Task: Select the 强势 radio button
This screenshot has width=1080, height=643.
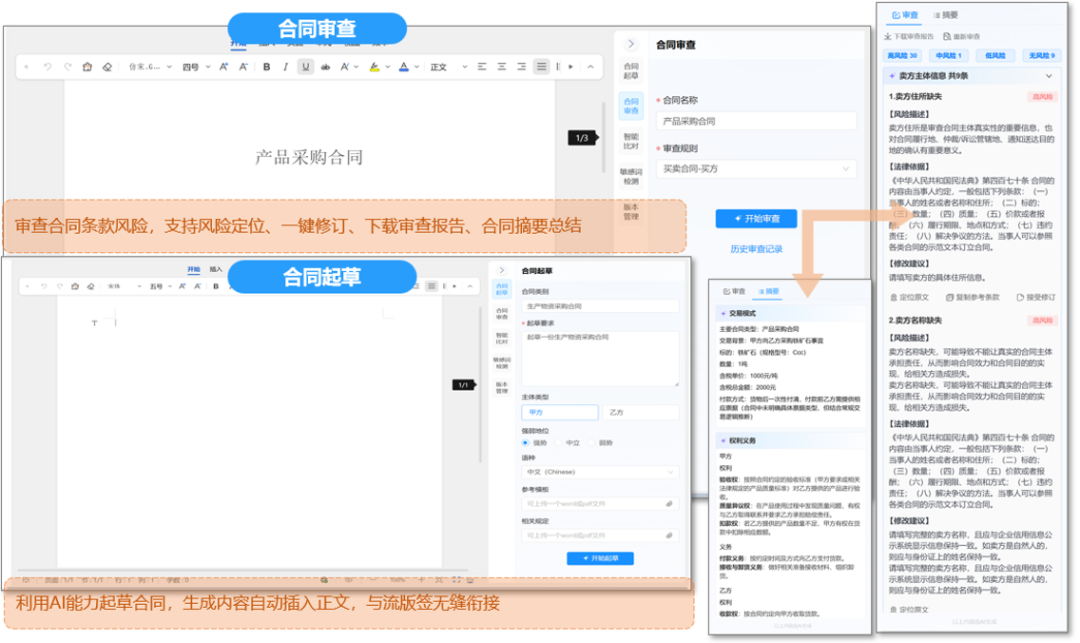Action: pos(527,442)
